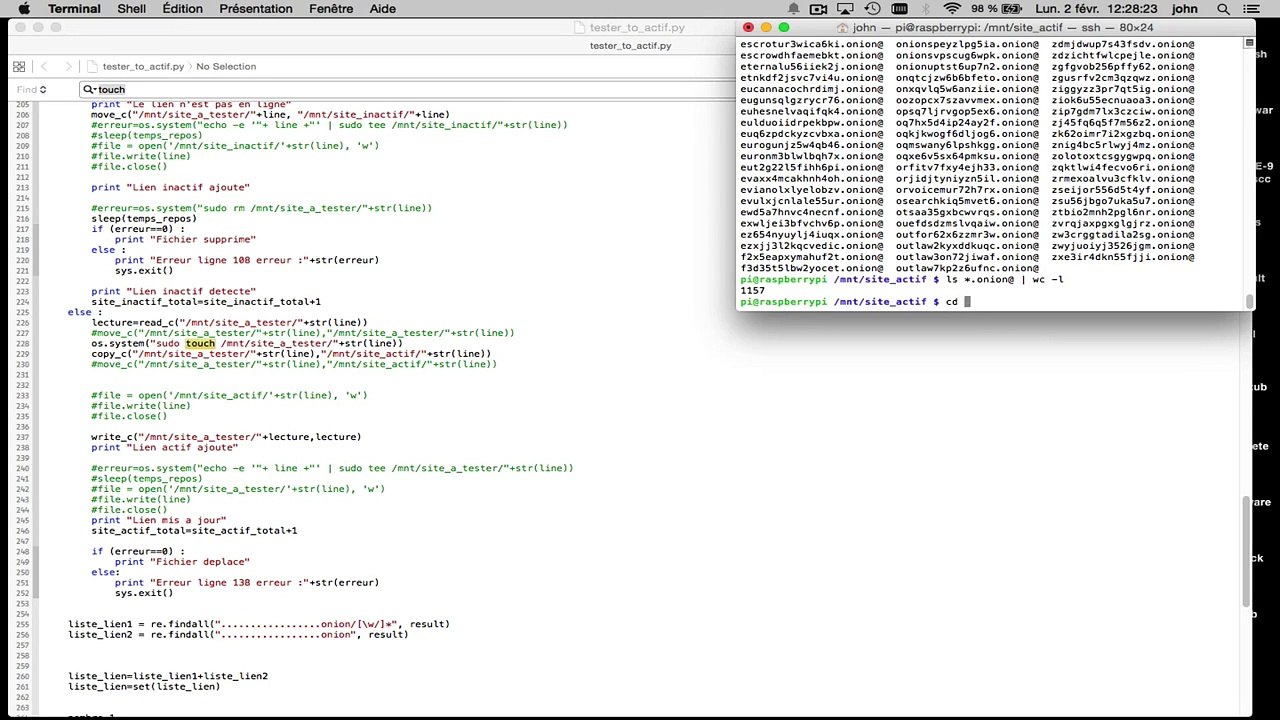This screenshot has height=720, width=1280.
Task: Click the home folder icon in Terminal title
Action: point(842,28)
